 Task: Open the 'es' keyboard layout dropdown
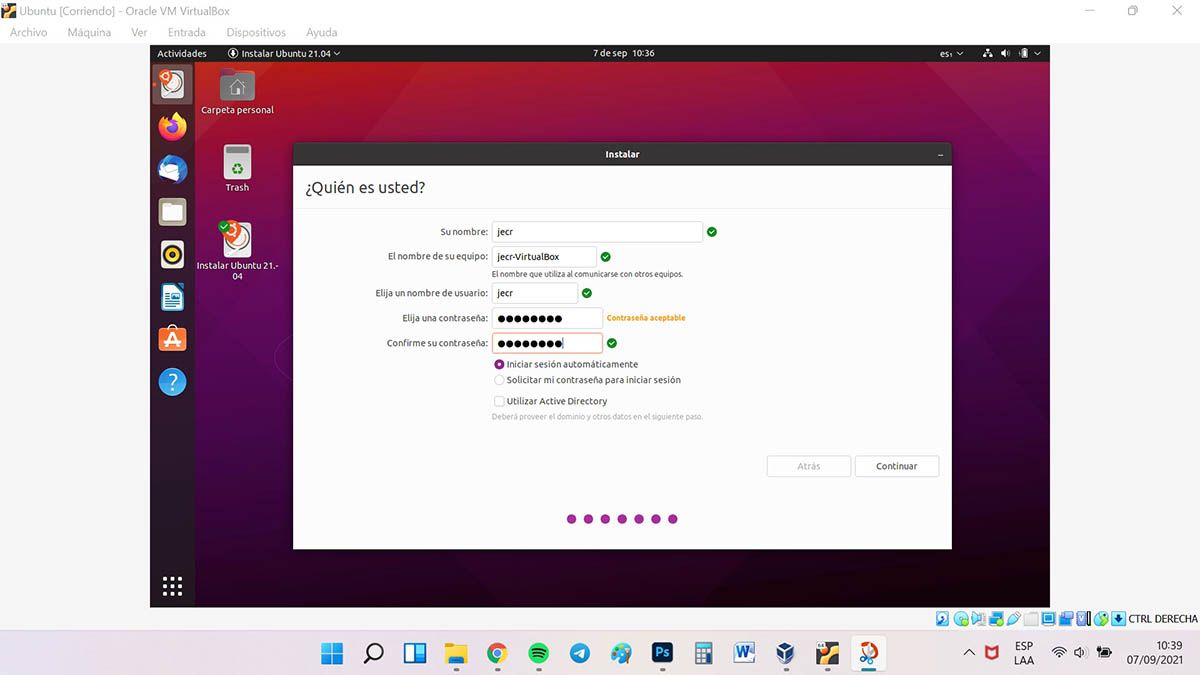tap(951, 53)
